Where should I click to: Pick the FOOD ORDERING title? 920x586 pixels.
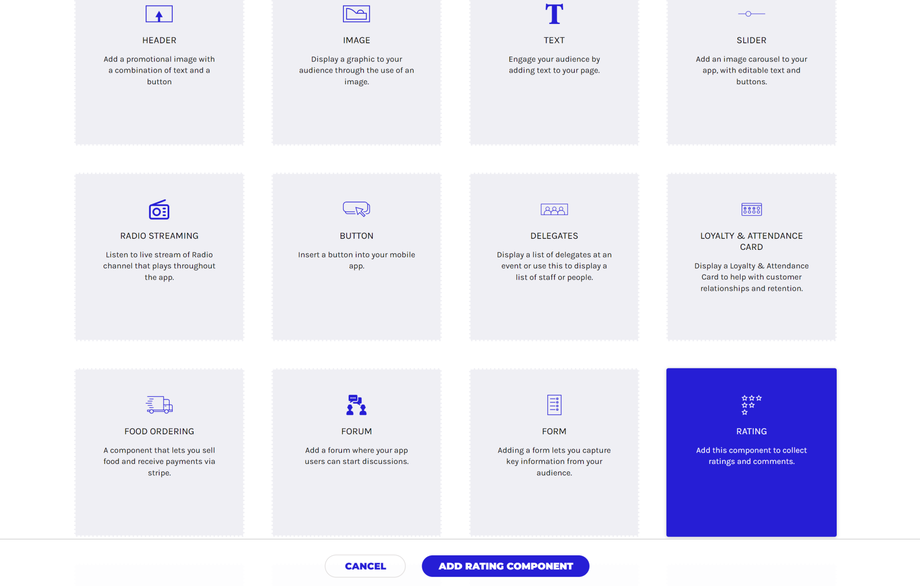click(159, 431)
